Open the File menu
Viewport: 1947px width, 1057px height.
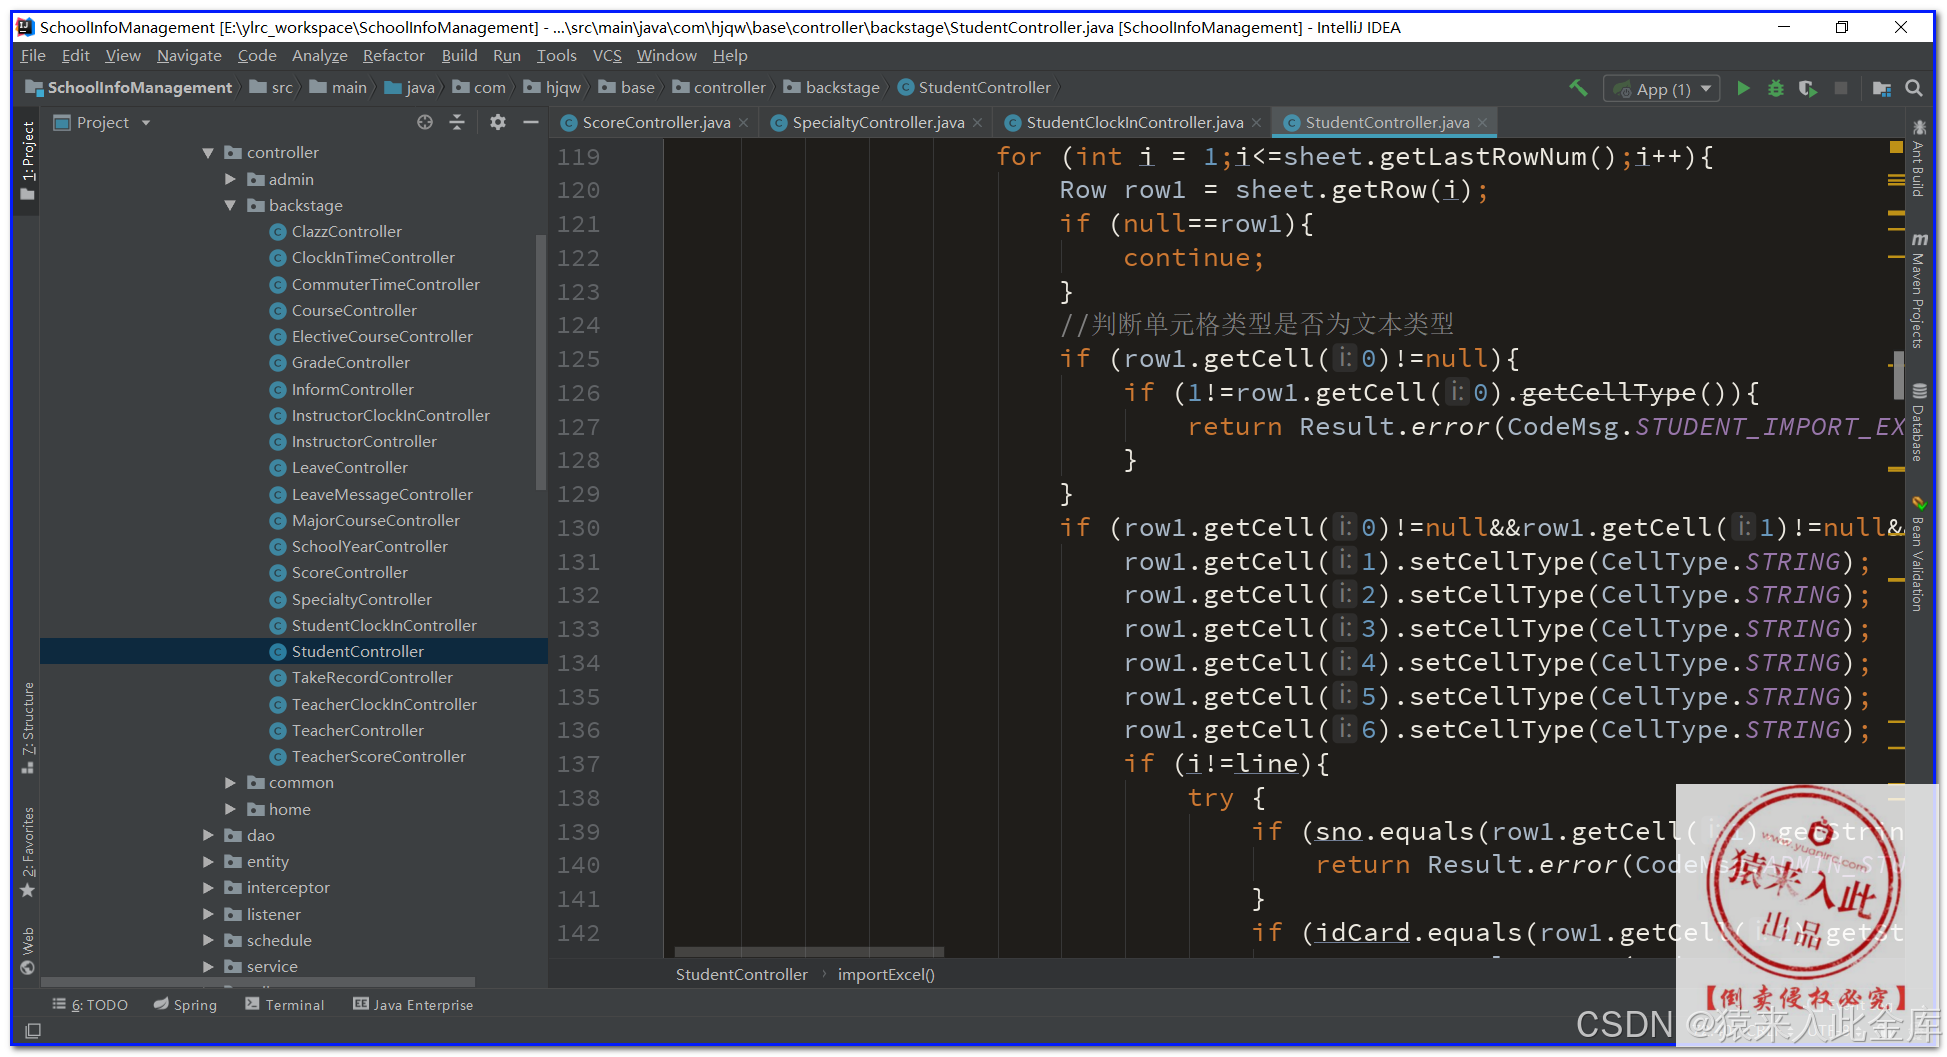click(x=33, y=56)
